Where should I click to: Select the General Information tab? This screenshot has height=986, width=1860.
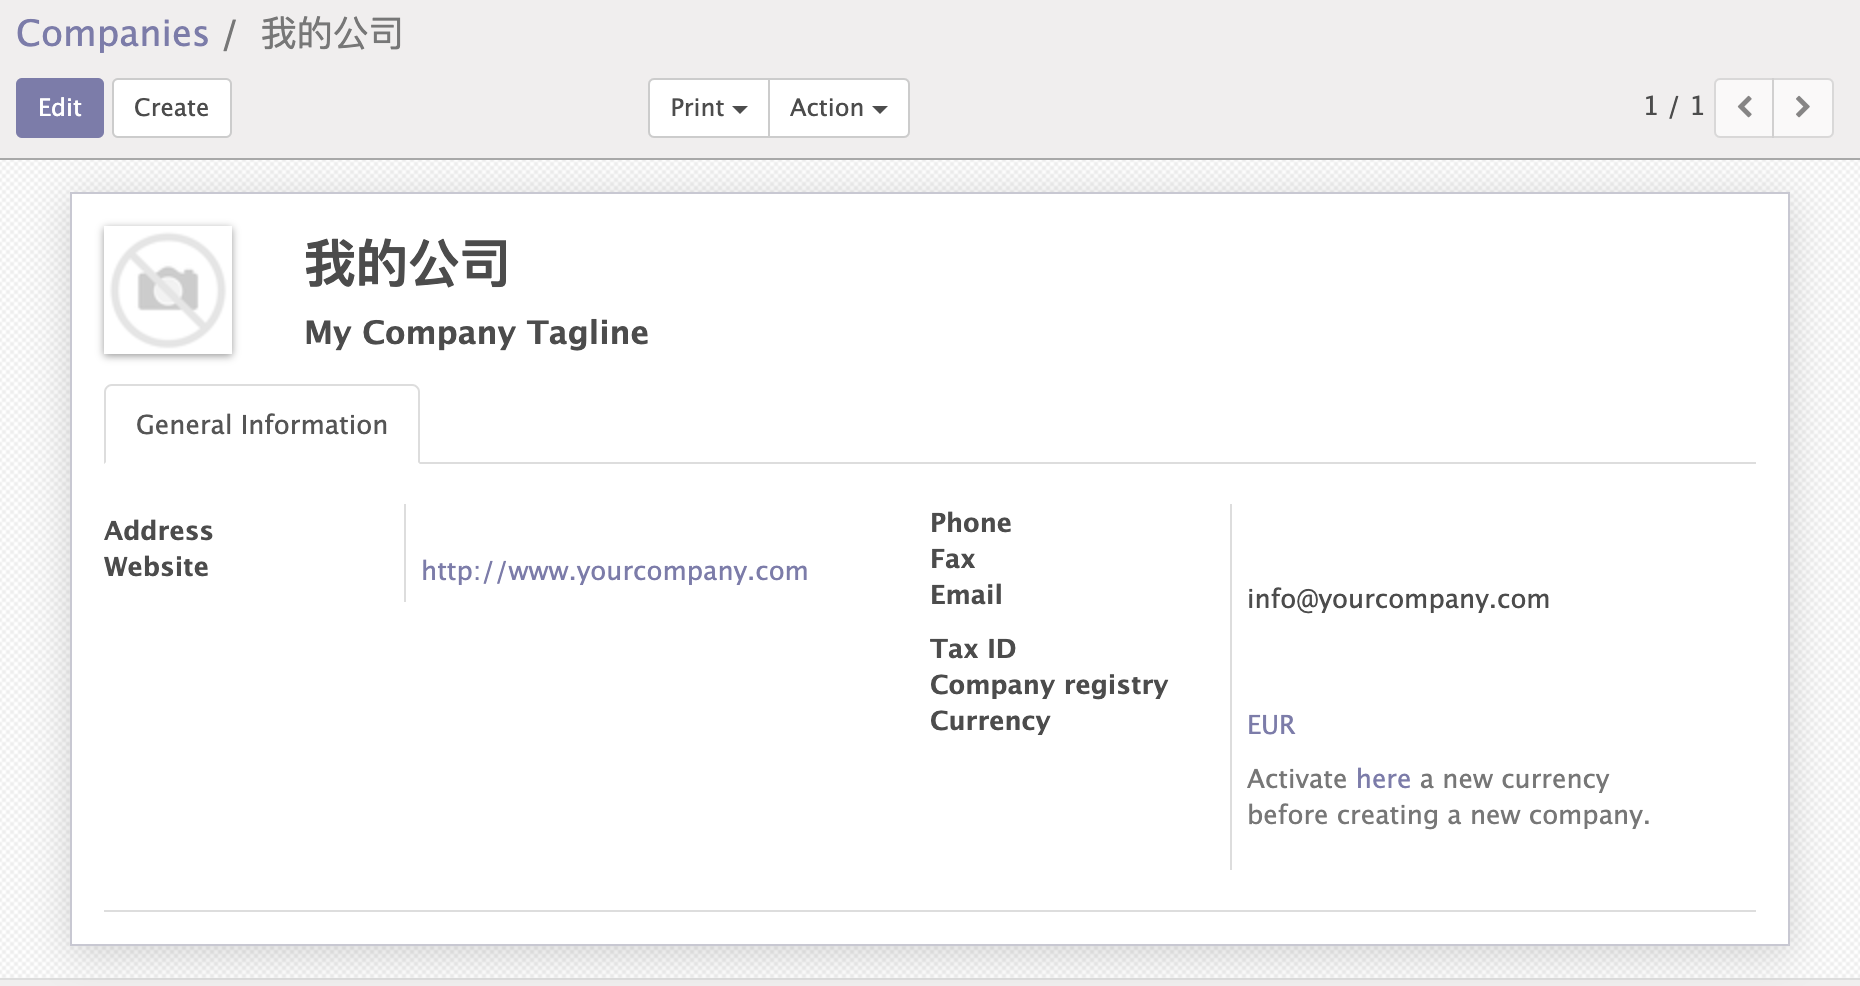tap(262, 424)
